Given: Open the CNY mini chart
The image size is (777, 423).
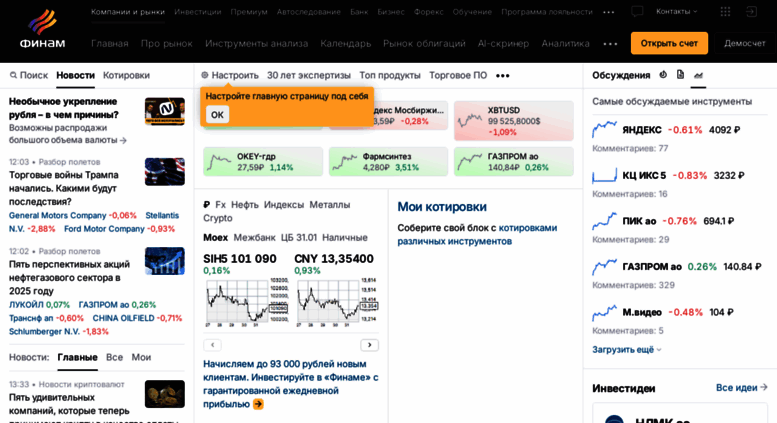Looking at the screenshot, I should pyautogui.click(x=336, y=303).
